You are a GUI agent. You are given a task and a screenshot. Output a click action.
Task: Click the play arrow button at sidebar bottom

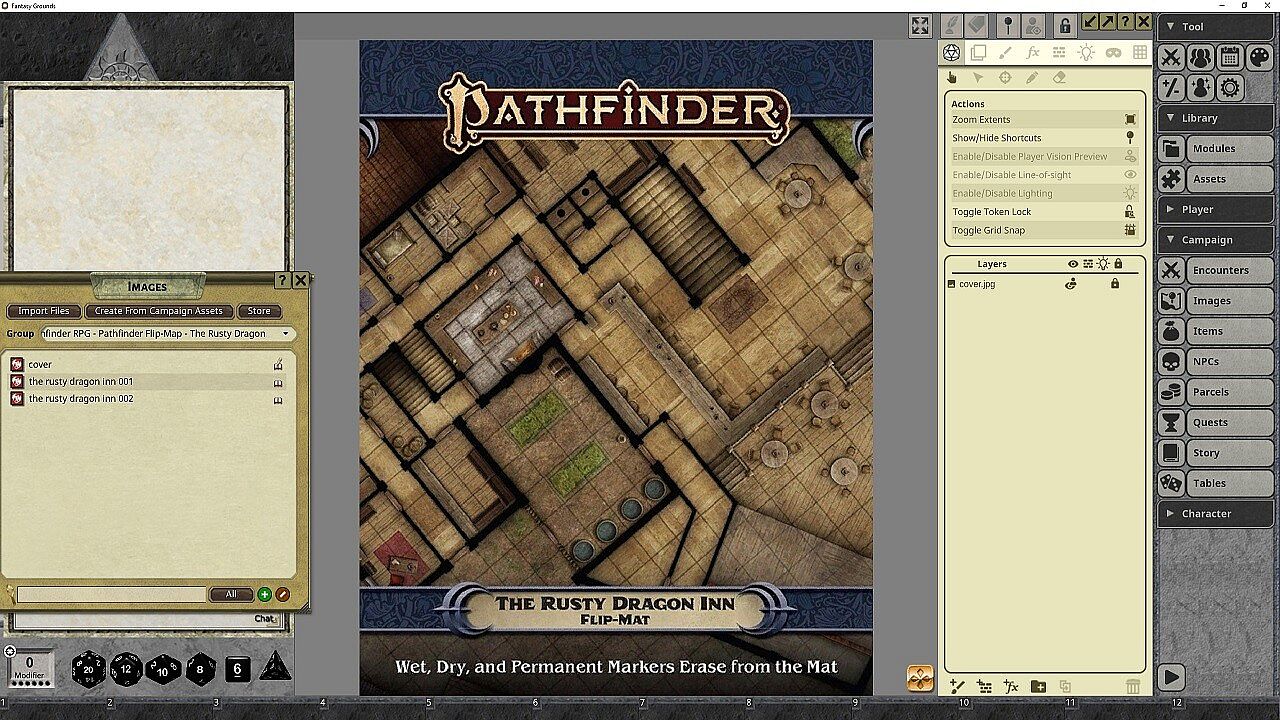click(x=1171, y=677)
